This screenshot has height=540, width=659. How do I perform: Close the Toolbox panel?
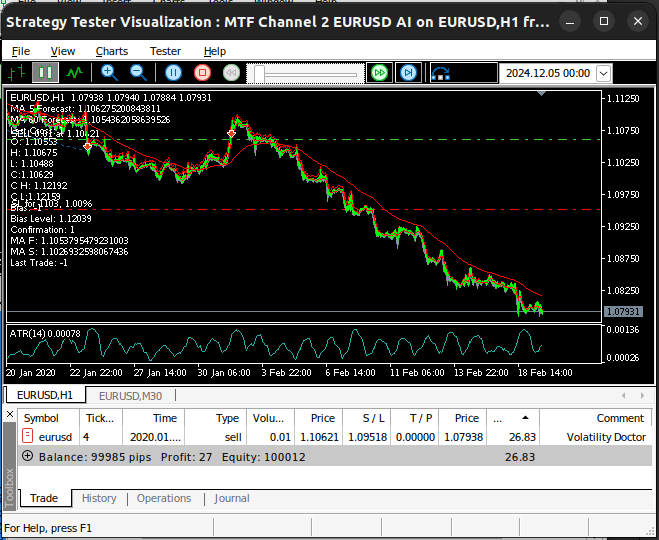pyautogui.click(x=10, y=414)
